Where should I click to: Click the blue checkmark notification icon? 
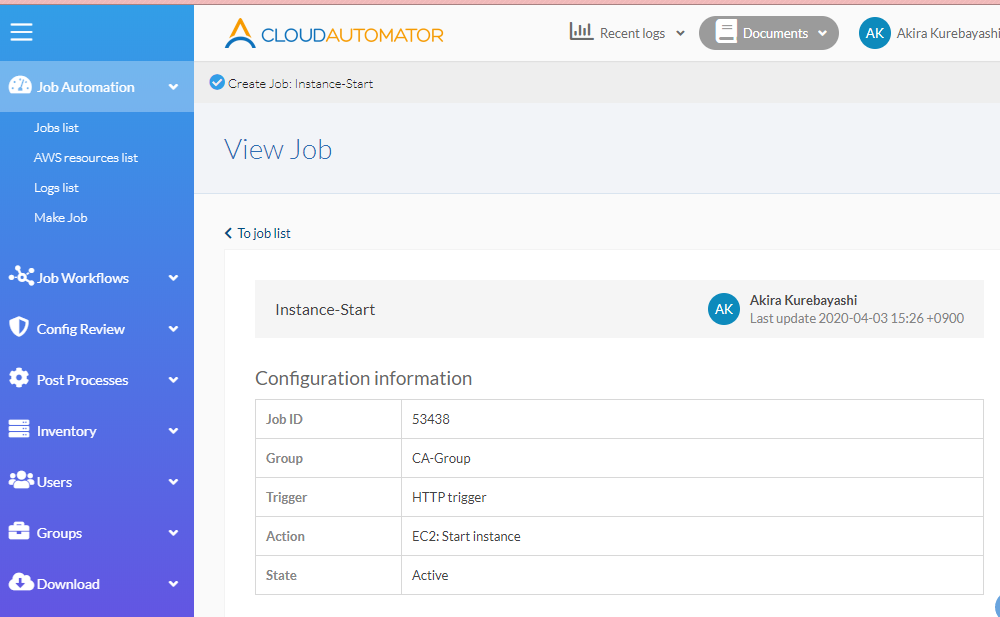[217, 82]
